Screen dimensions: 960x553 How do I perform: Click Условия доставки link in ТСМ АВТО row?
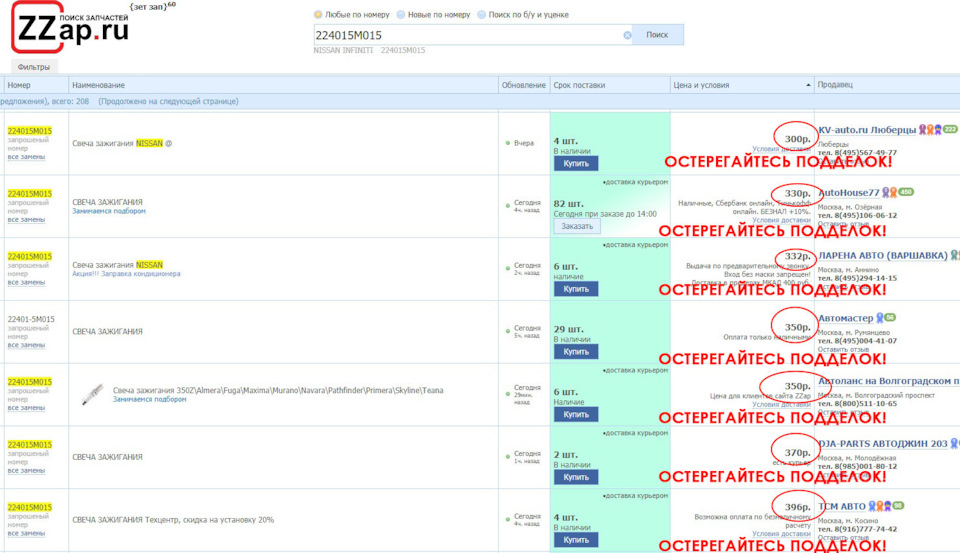click(x=781, y=534)
